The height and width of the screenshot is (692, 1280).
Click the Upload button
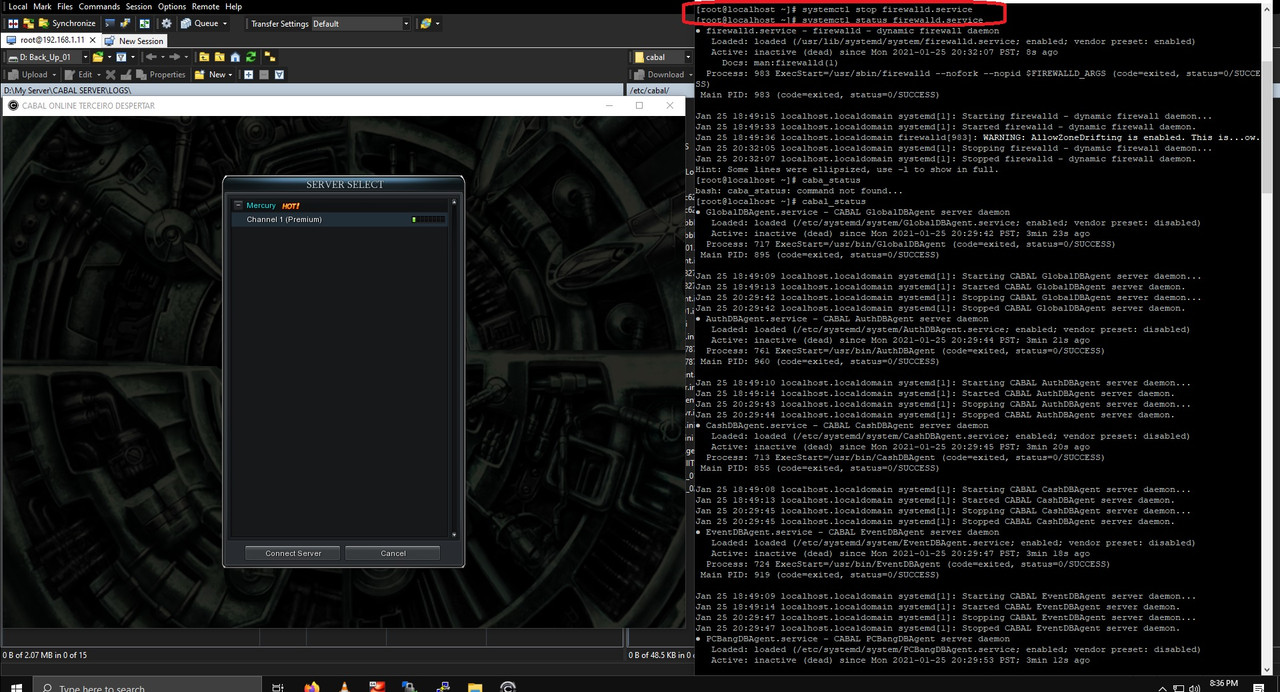pos(28,74)
